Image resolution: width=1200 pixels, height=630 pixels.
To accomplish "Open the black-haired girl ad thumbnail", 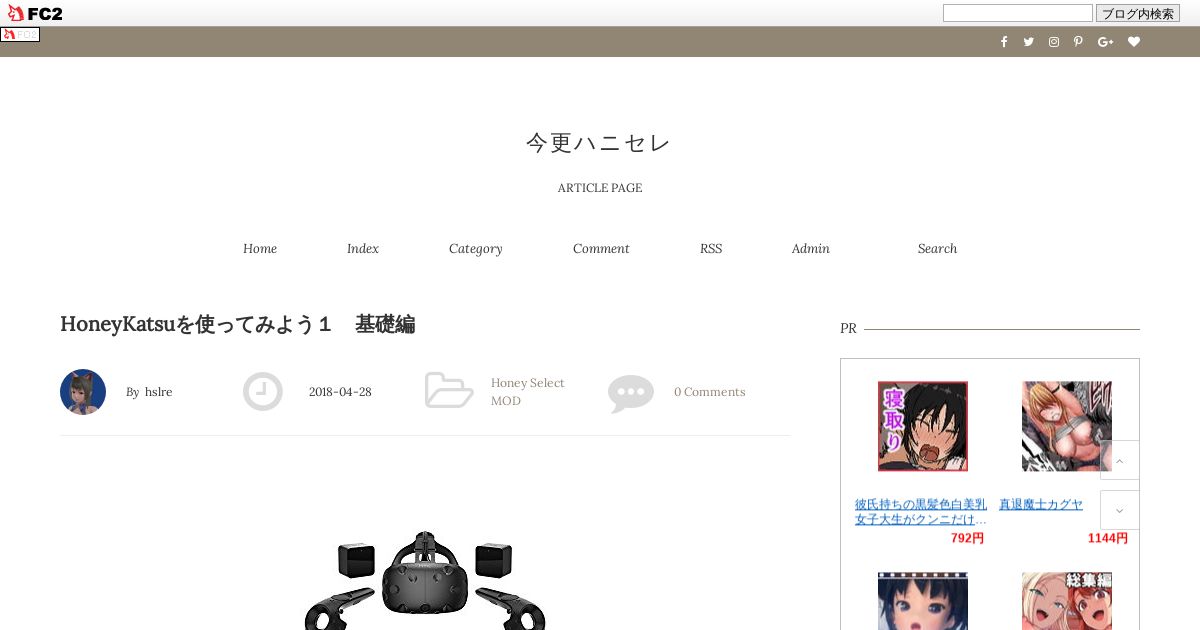I will click(923, 601).
